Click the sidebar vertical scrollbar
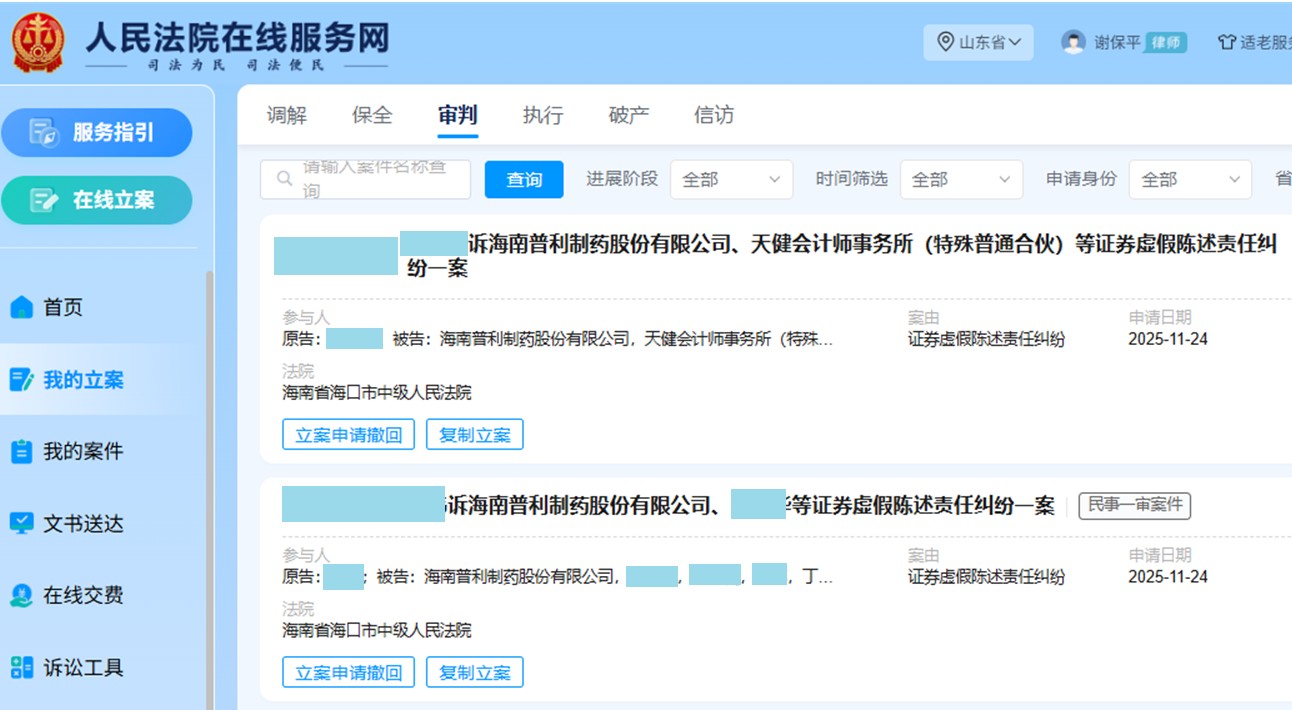The width and height of the screenshot is (1292, 710). [x=209, y=490]
